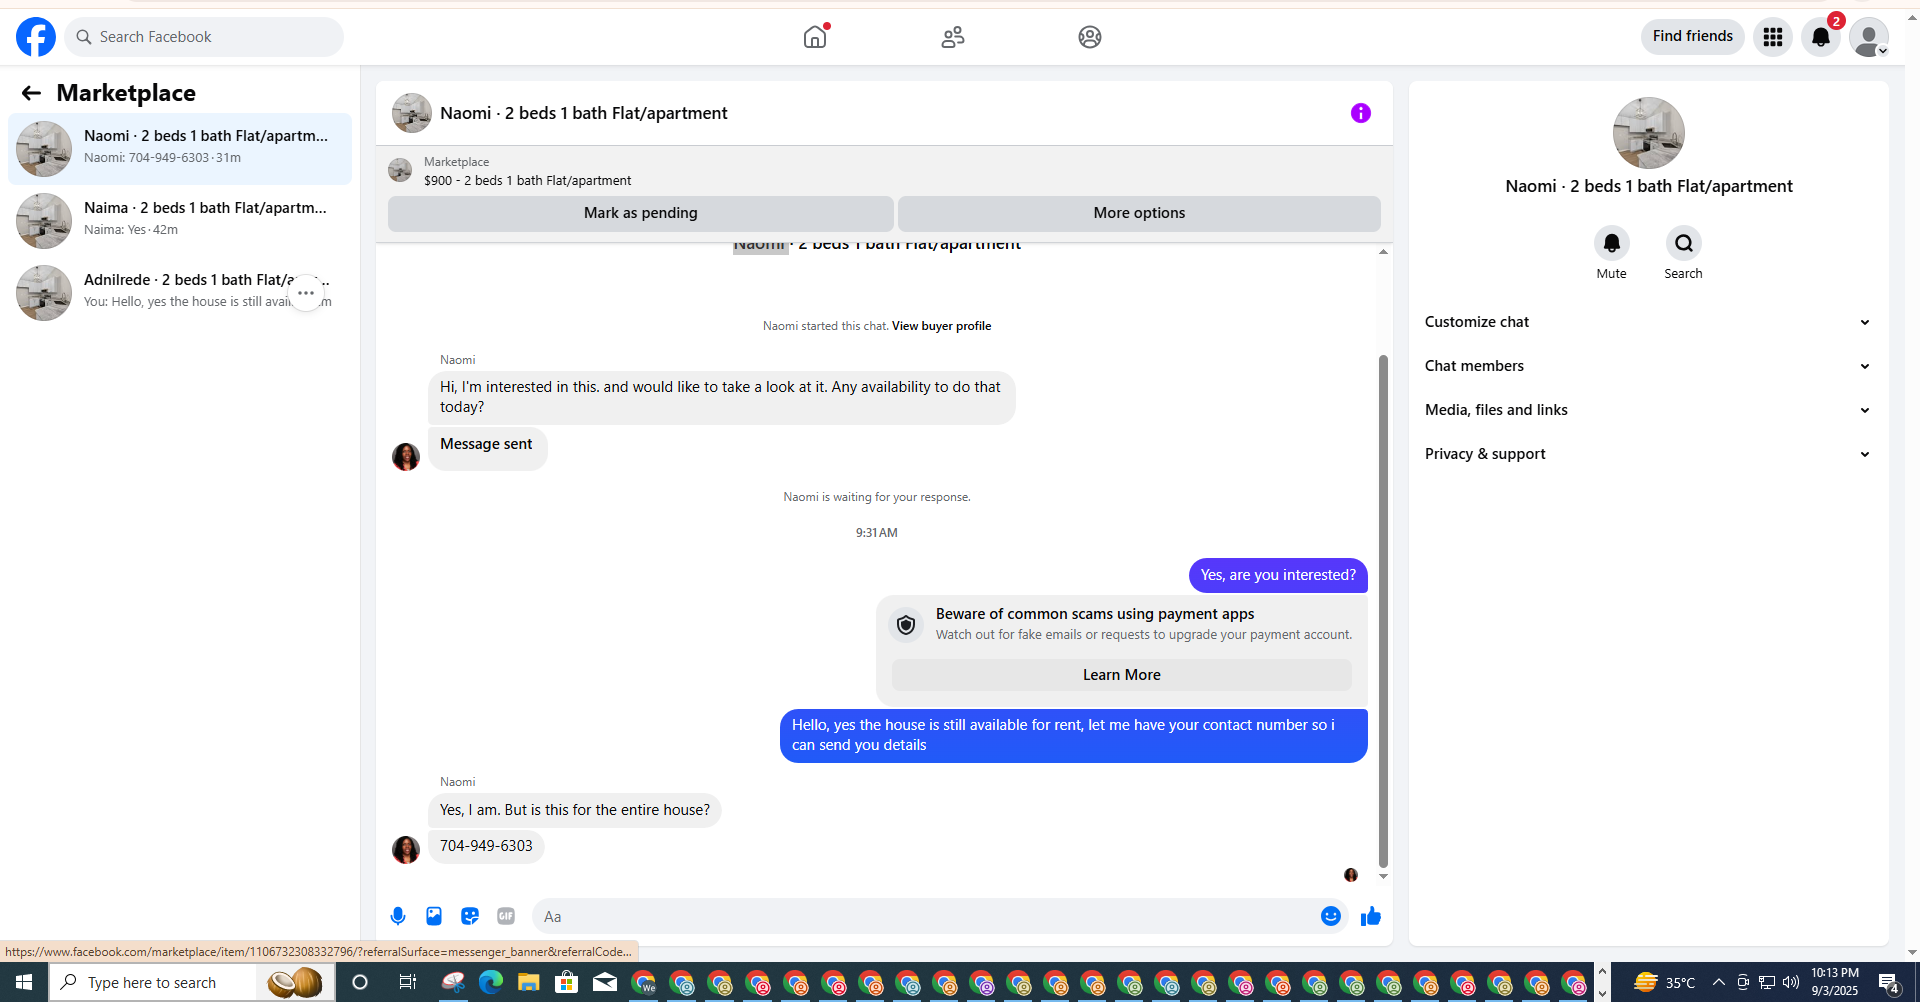Click the network icon in system tray
This screenshot has height=1002, width=1920.
click(1767, 982)
